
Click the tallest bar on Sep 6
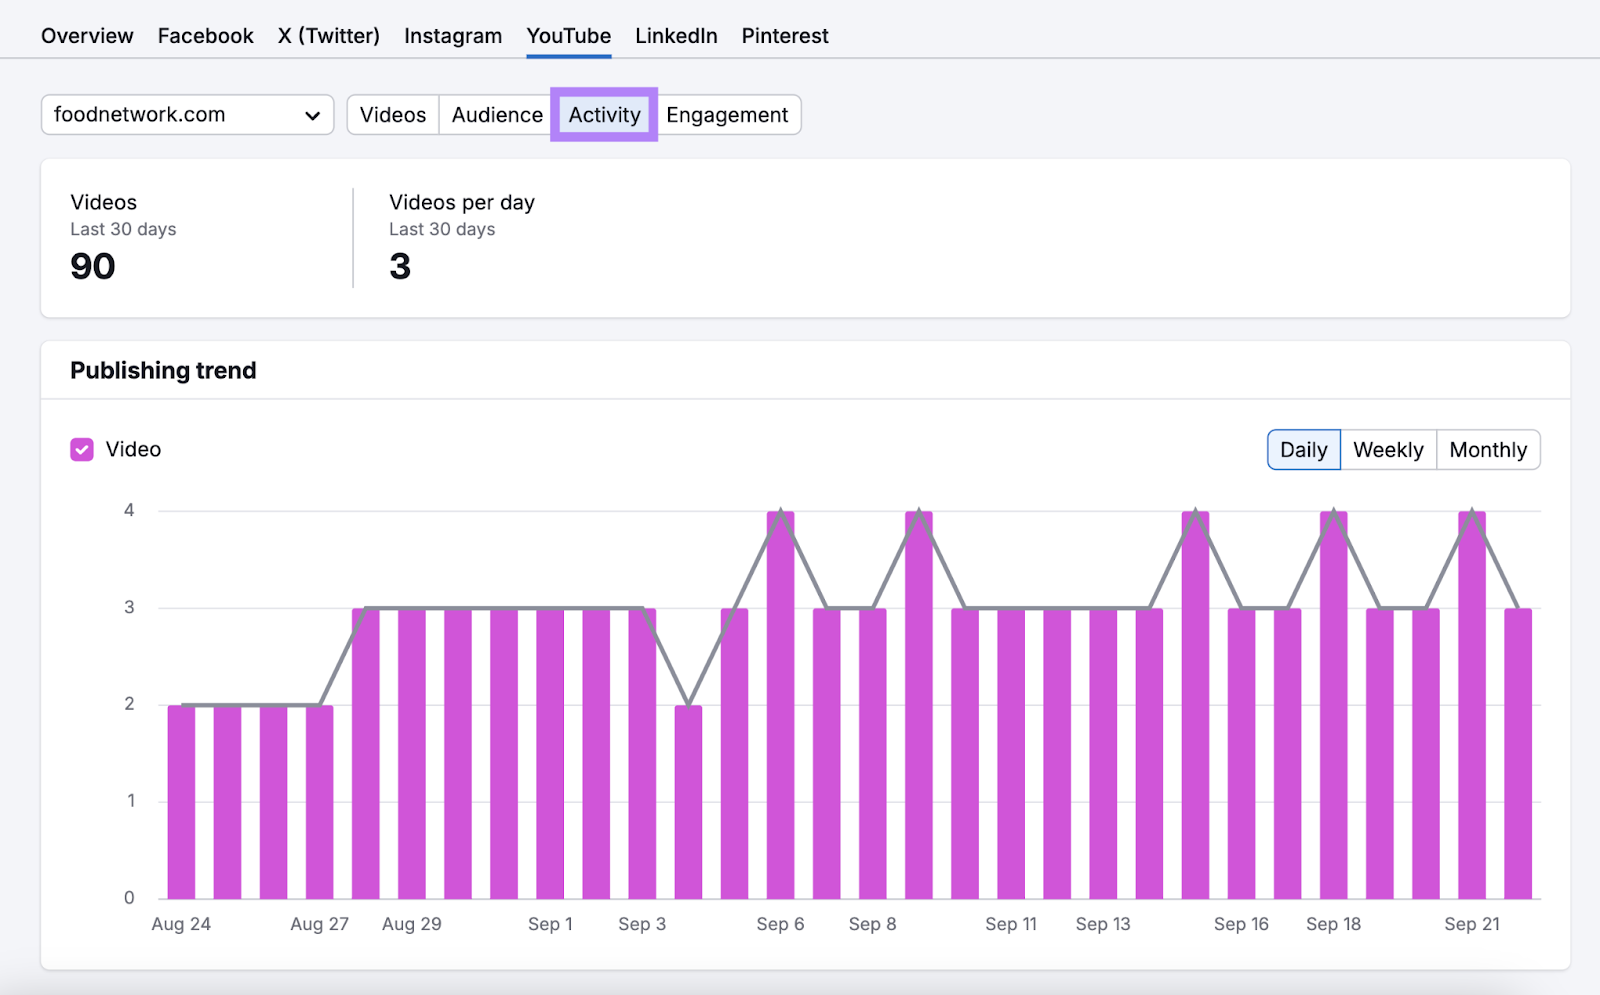coord(779,700)
